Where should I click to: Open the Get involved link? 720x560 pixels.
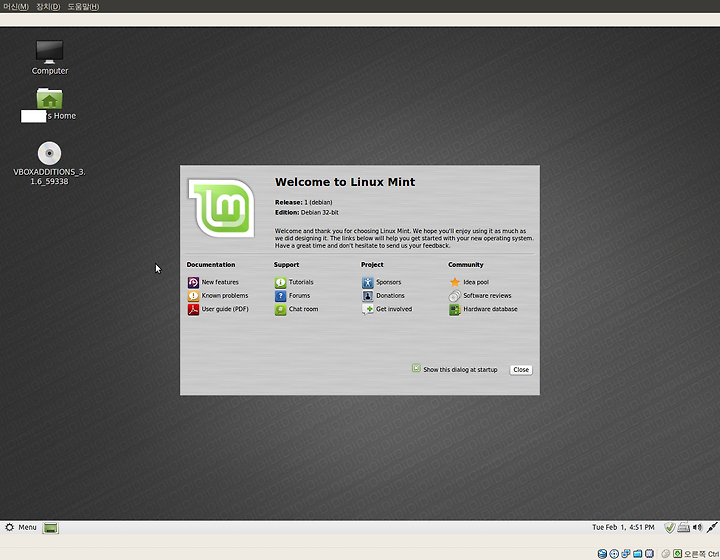(x=394, y=309)
